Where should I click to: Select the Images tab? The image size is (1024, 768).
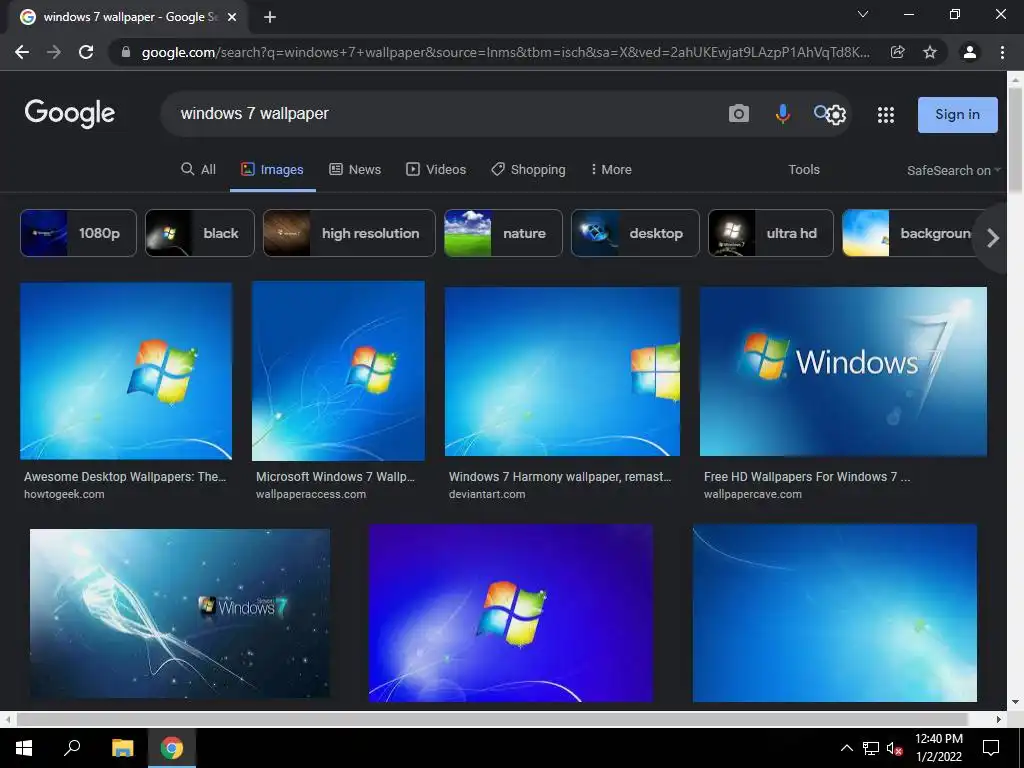272,170
